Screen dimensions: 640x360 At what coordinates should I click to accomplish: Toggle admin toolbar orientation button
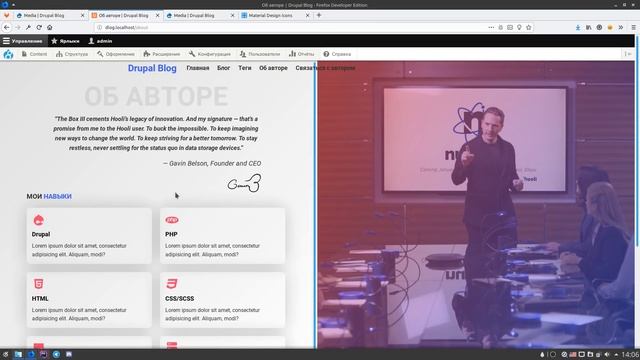[x=628, y=54]
